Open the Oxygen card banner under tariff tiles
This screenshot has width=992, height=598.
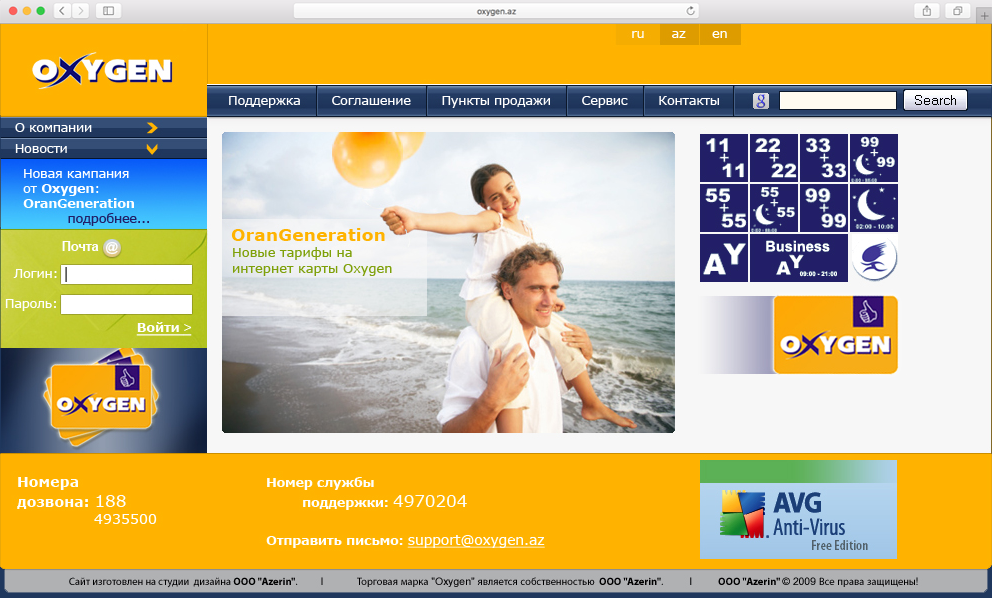point(798,335)
